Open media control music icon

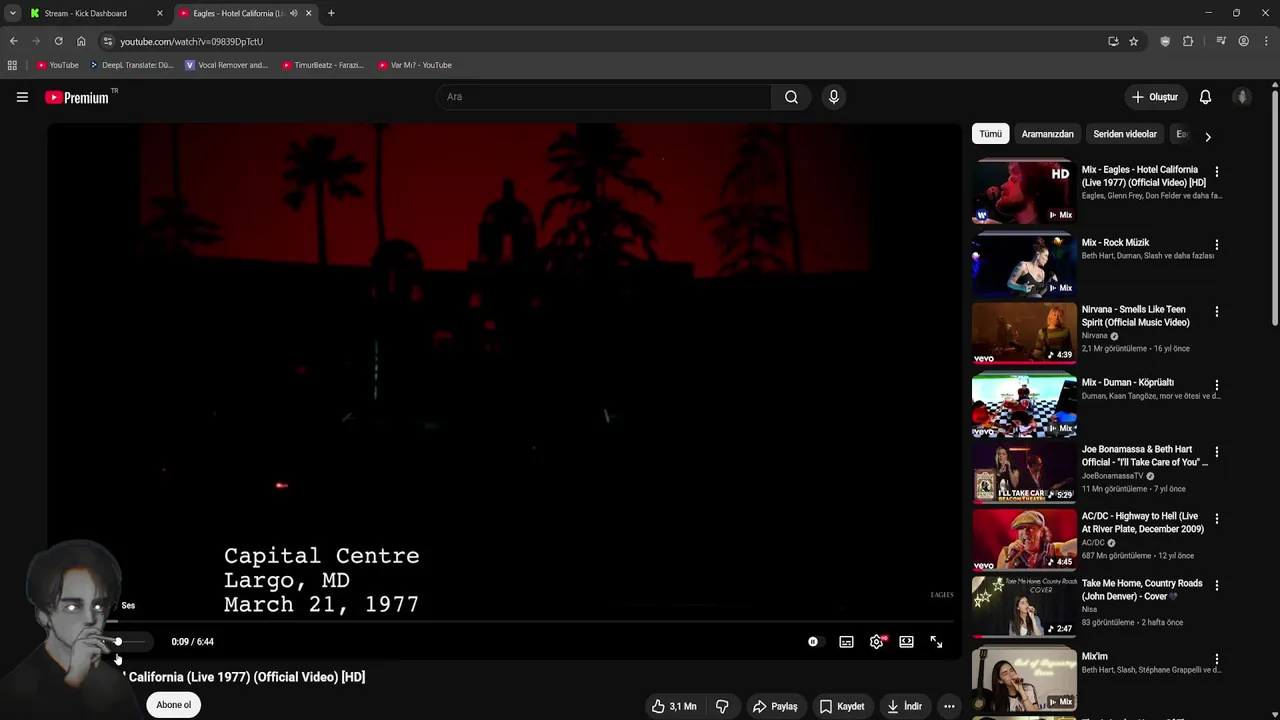(1221, 41)
